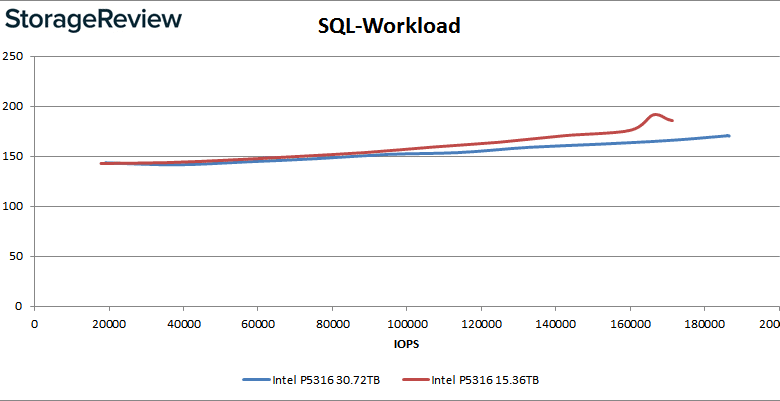The height and width of the screenshot is (401, 780).
Task: Click the 160000 x-axis label
Action: (630, 324)
